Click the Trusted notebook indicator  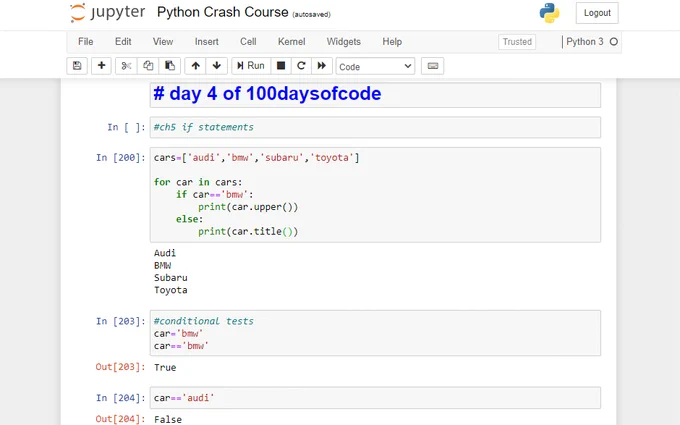click(x=517, y=42)
